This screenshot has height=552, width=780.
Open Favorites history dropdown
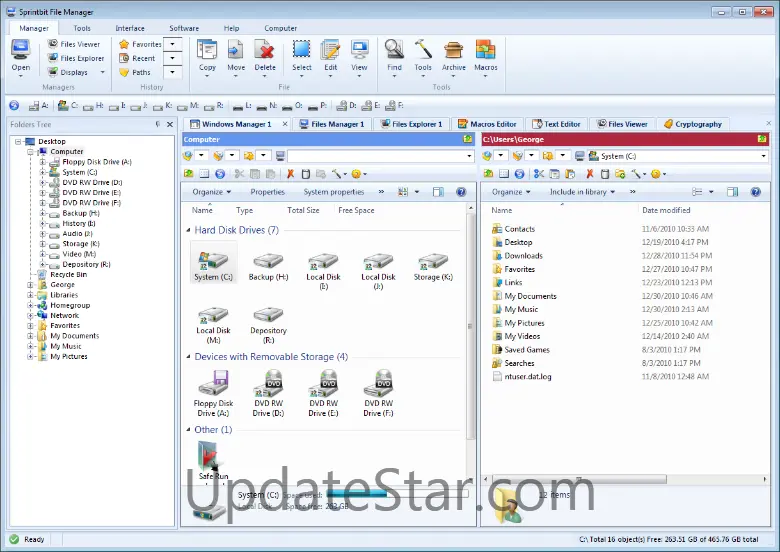pos(173,44)
